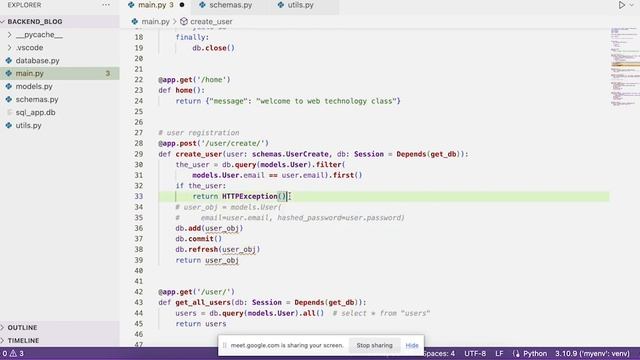
Task: Click the problems badge 3 on main.py row
Action: tap(108, 73)
